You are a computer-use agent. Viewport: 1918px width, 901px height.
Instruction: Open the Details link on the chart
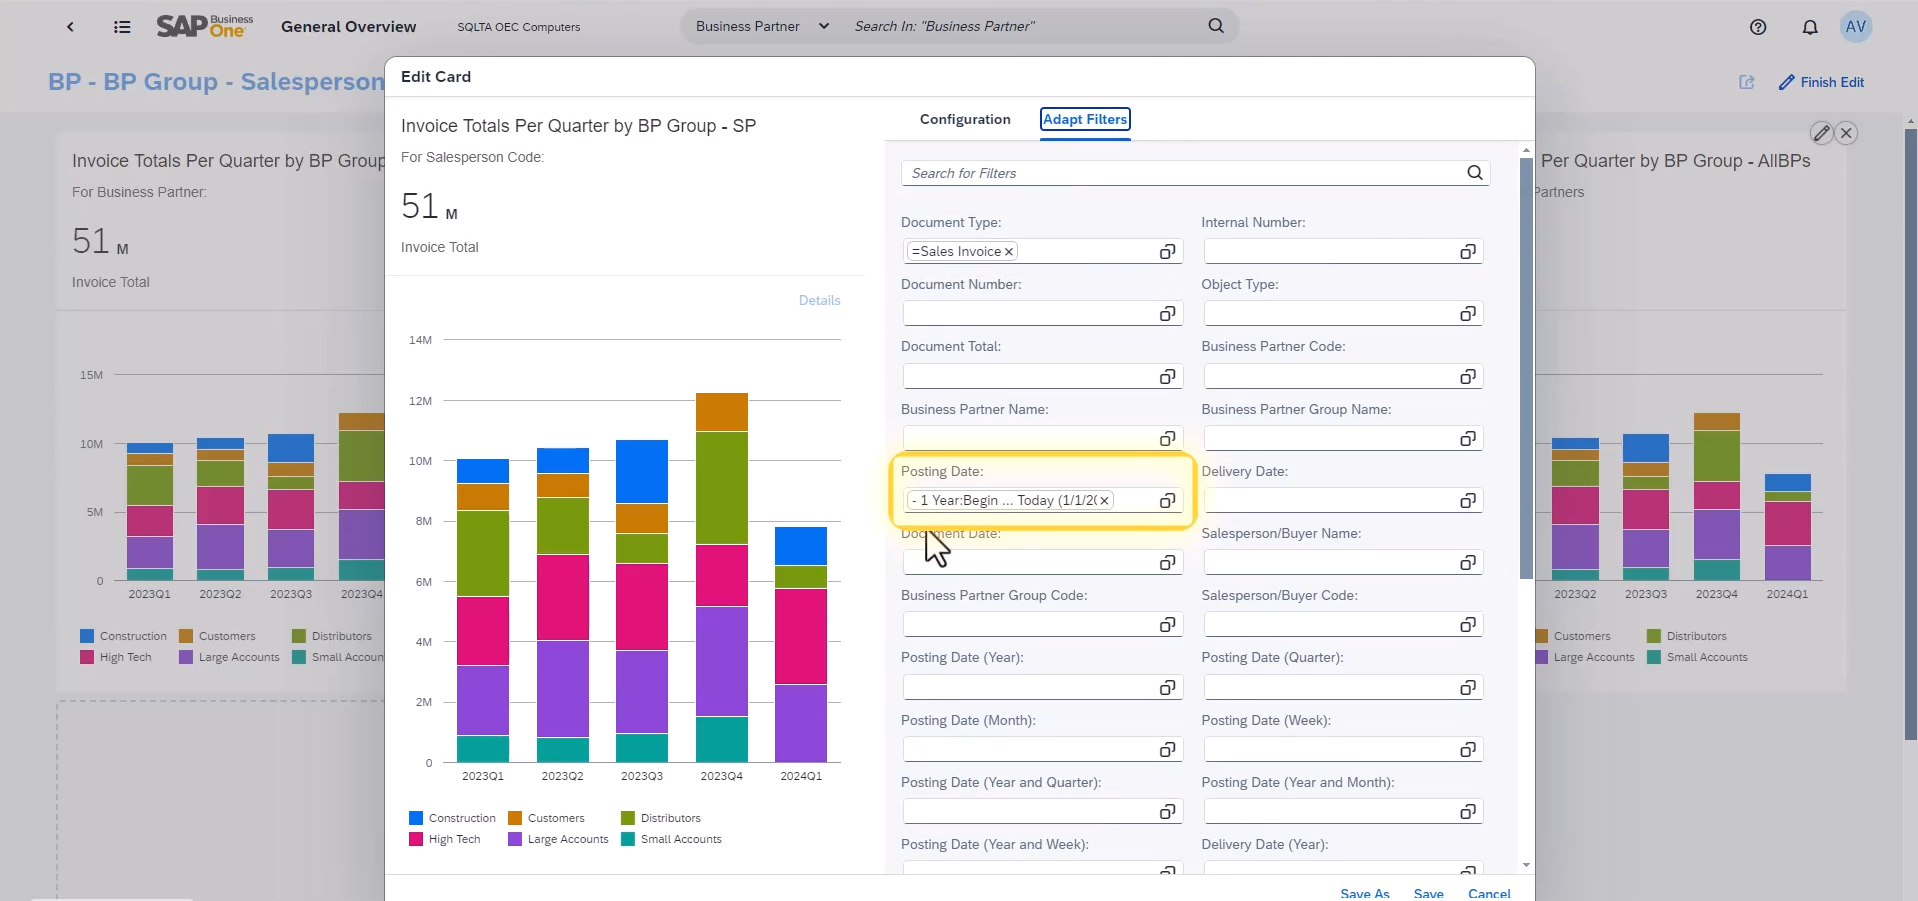pyautogui.click(x=819, y=300)
